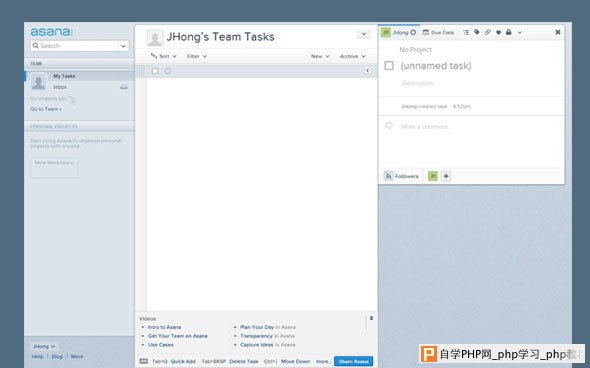Click the Share Asana button
This screenshot has width=590, height=368.
353,362
